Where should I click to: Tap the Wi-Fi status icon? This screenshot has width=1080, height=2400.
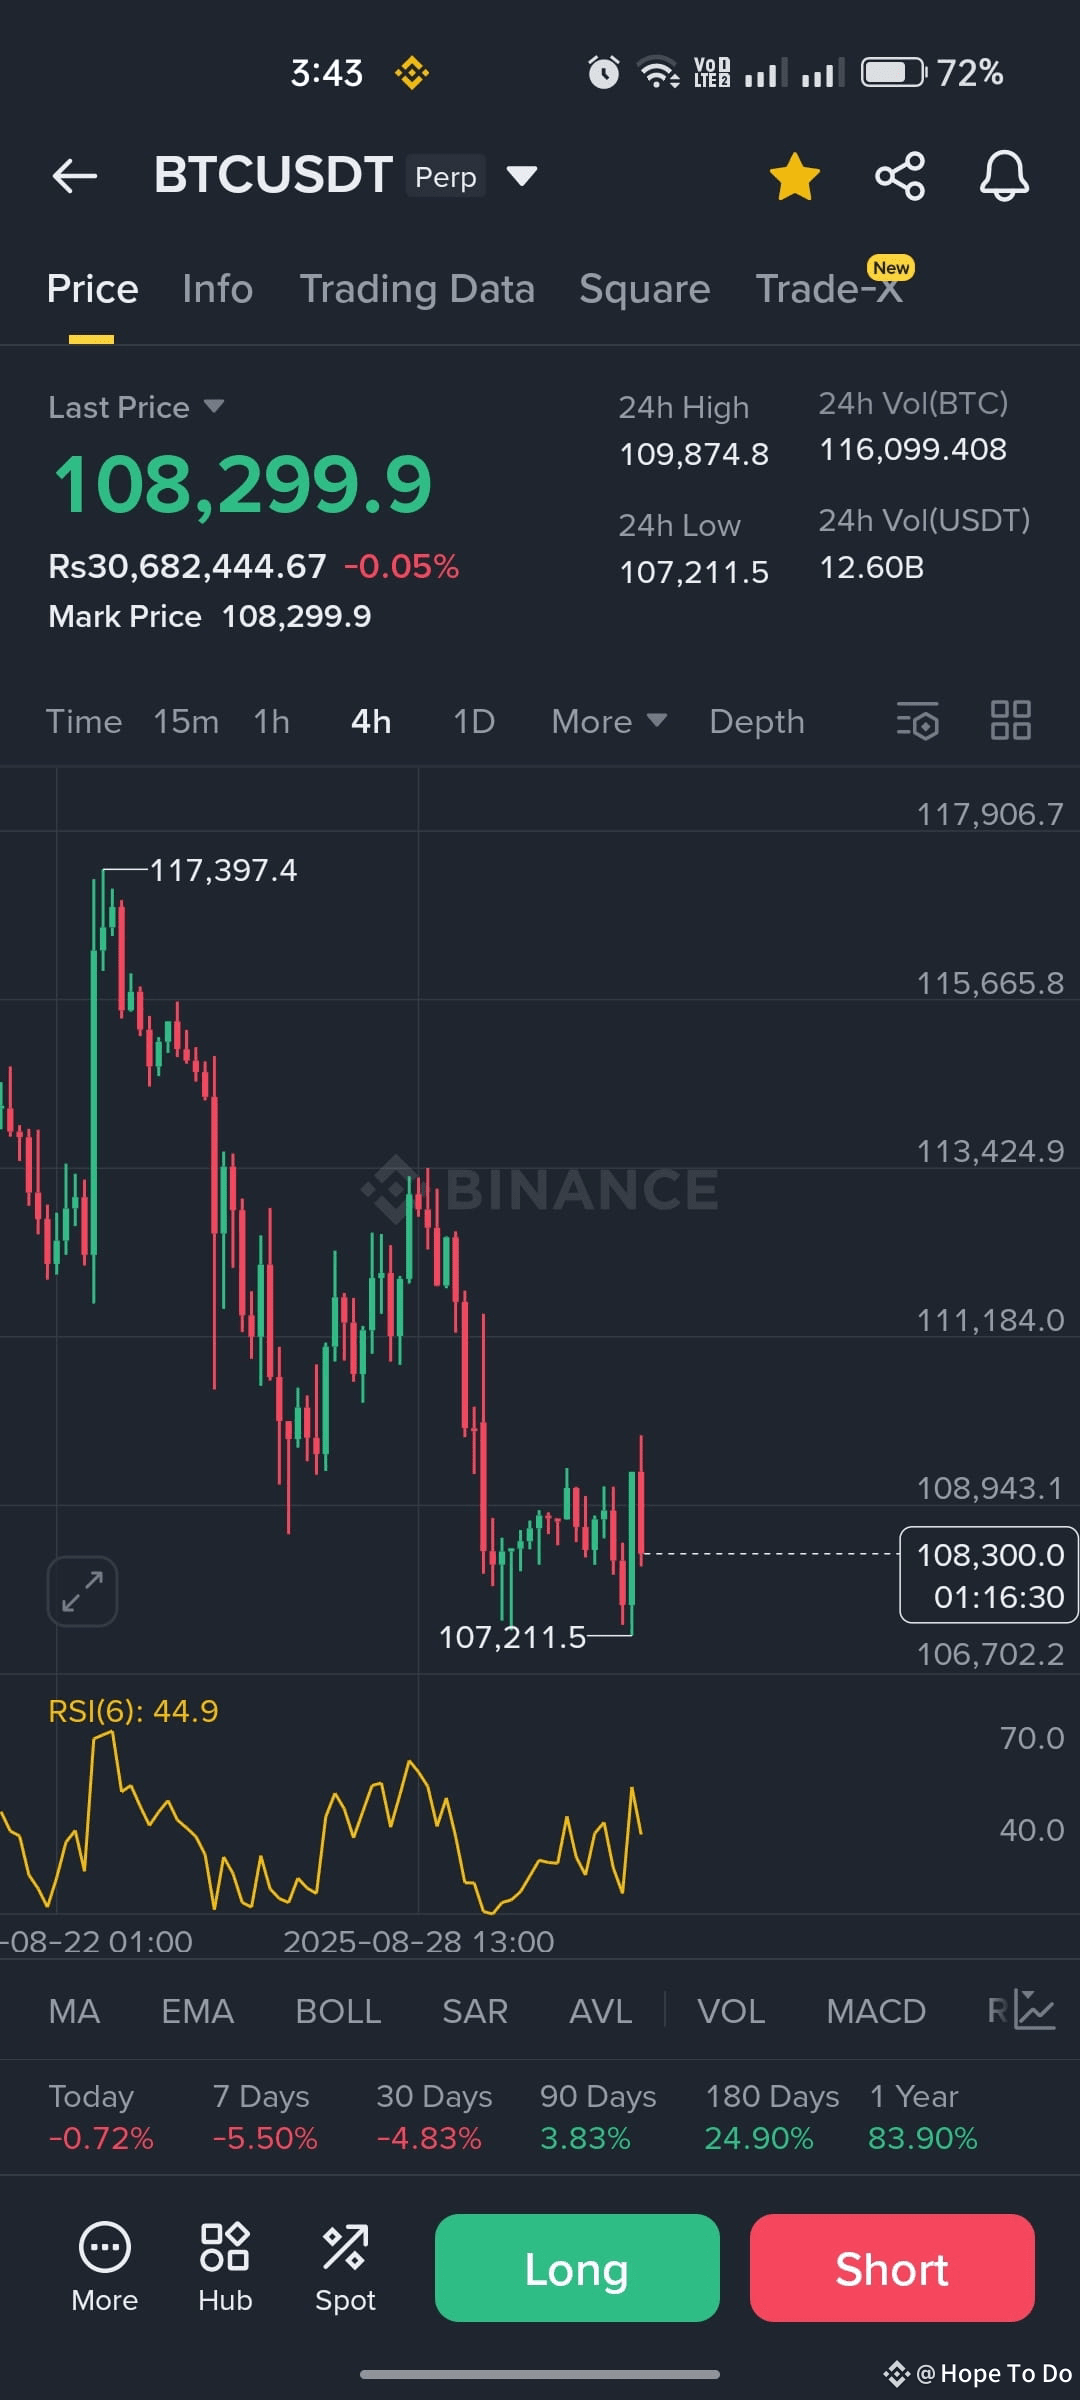point(659,72)
